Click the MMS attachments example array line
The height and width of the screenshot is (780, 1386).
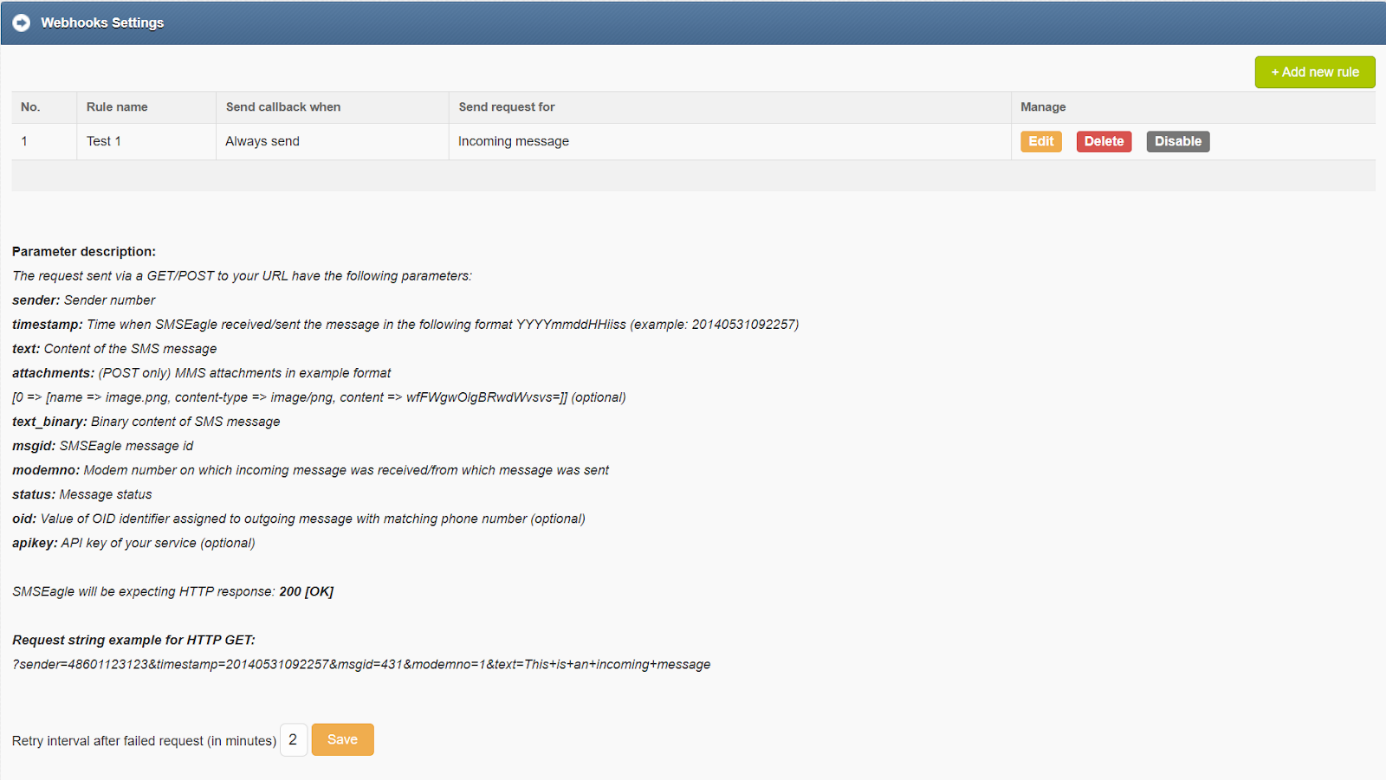[319, 397]
